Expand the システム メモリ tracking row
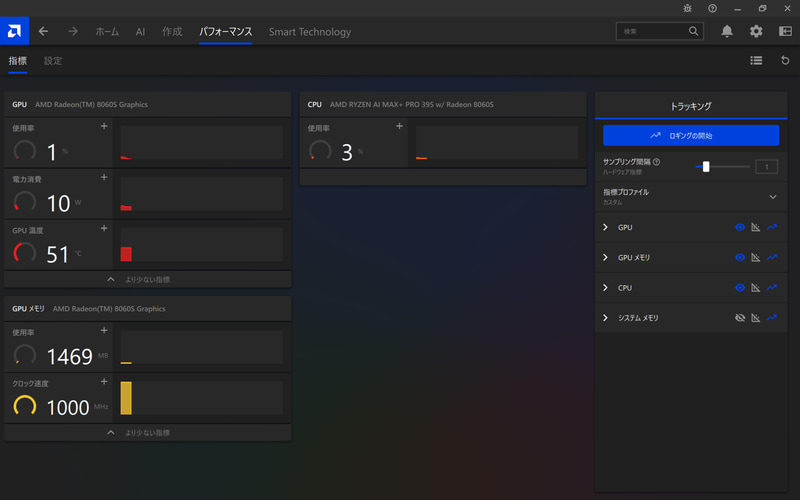Screen dimensions: 800x500 coord(606,318)
